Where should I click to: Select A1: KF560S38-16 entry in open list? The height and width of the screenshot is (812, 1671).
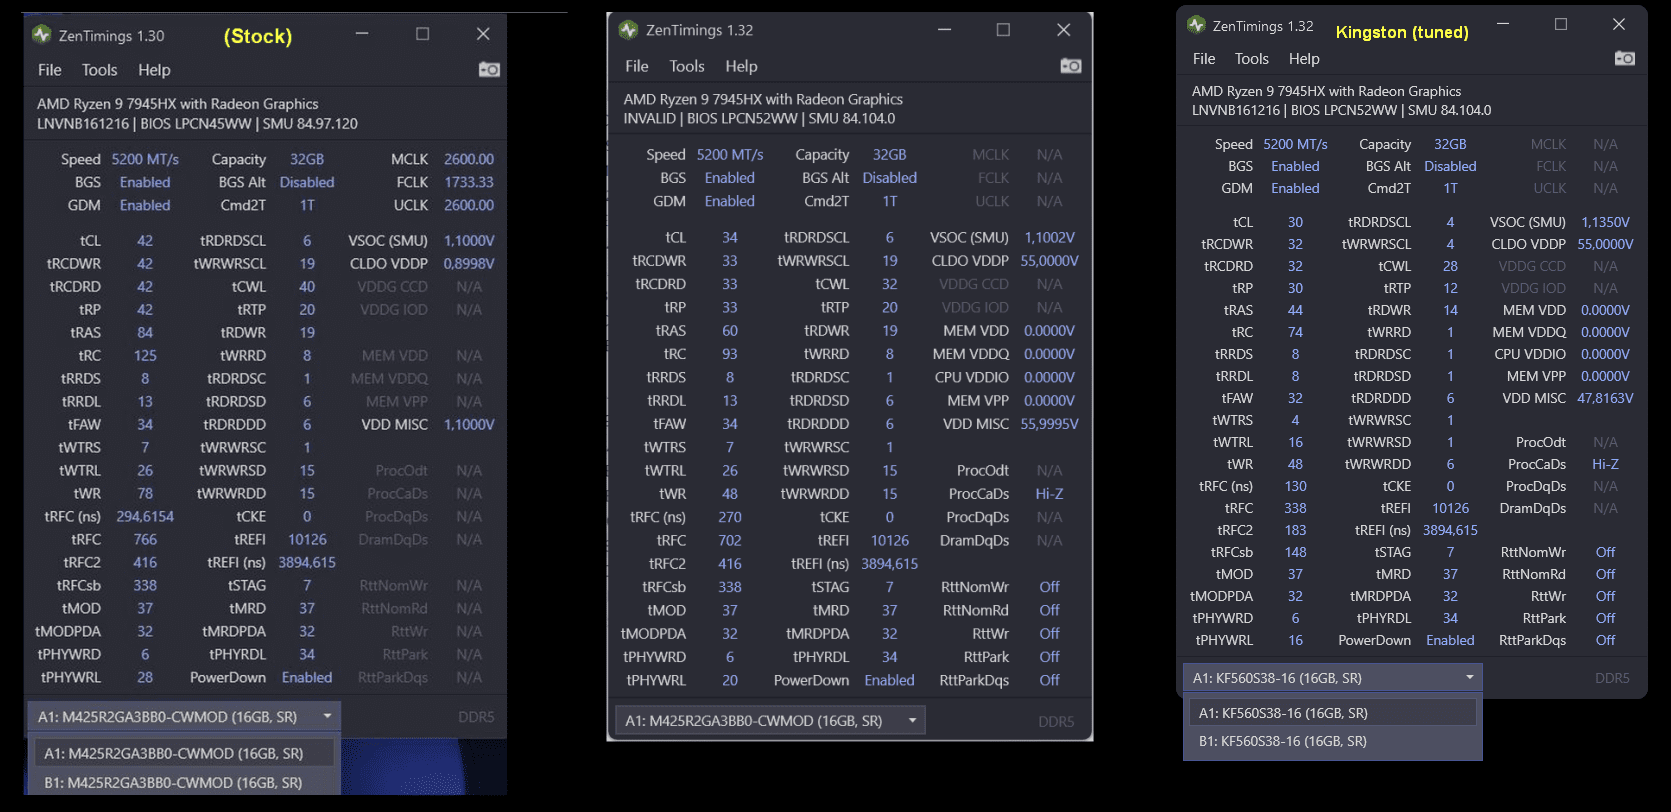click(1332, 713)
